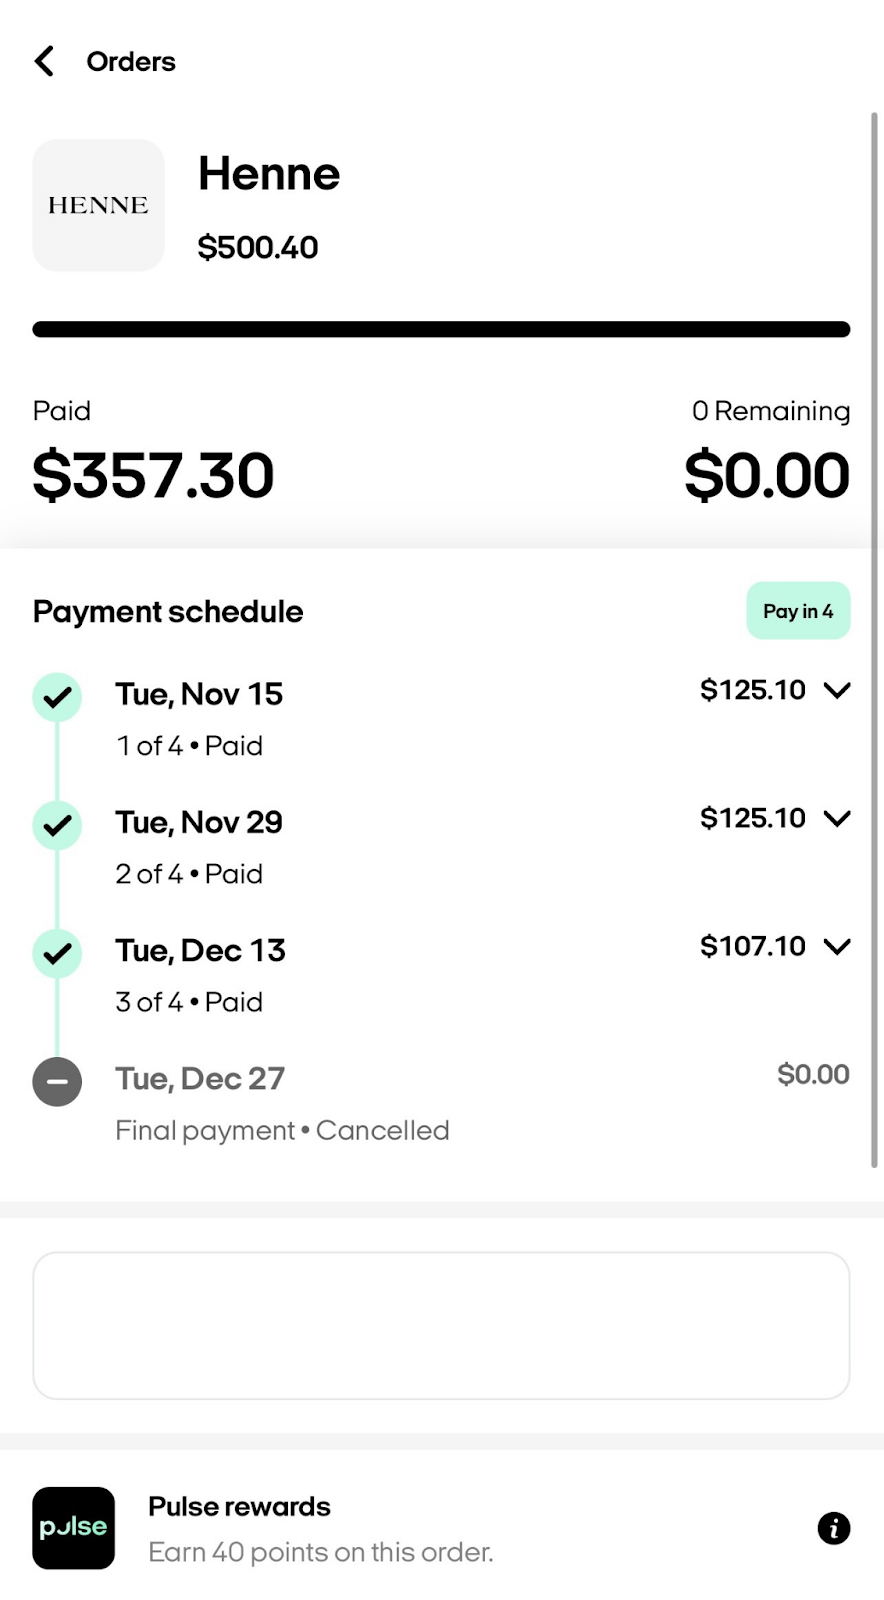Screen dimensions: 884x1600
Task: Tap the back arrow icon
Action: click(x=44, y=61)
